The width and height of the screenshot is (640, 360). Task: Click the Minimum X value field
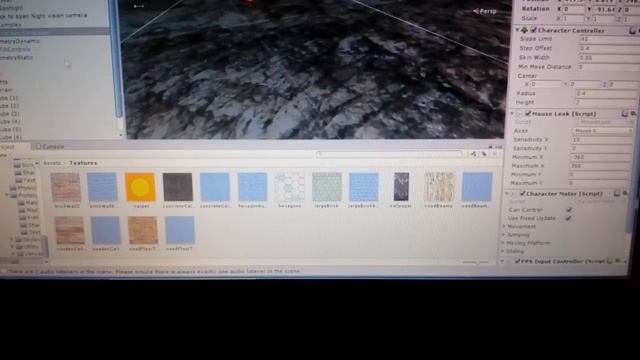pos(601,157)
